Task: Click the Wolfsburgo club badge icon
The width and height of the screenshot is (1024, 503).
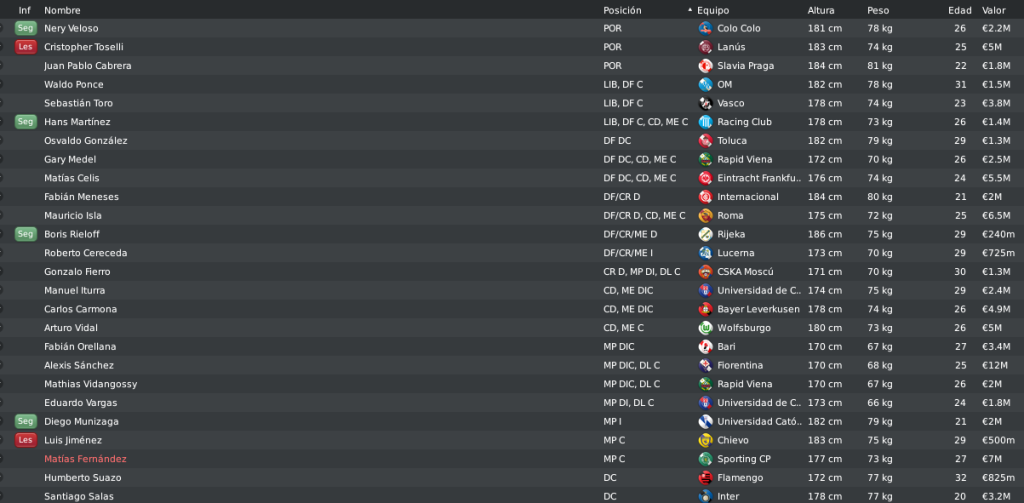Action: [705, 328]
